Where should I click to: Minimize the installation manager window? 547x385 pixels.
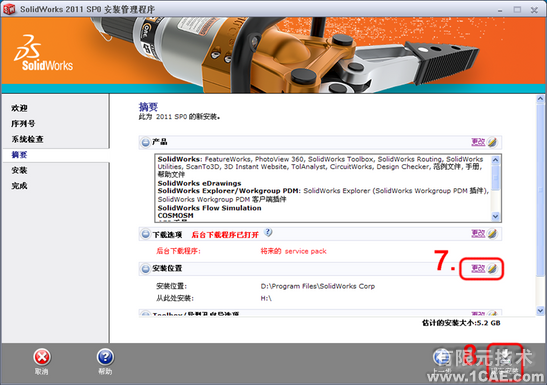point(500,10)
